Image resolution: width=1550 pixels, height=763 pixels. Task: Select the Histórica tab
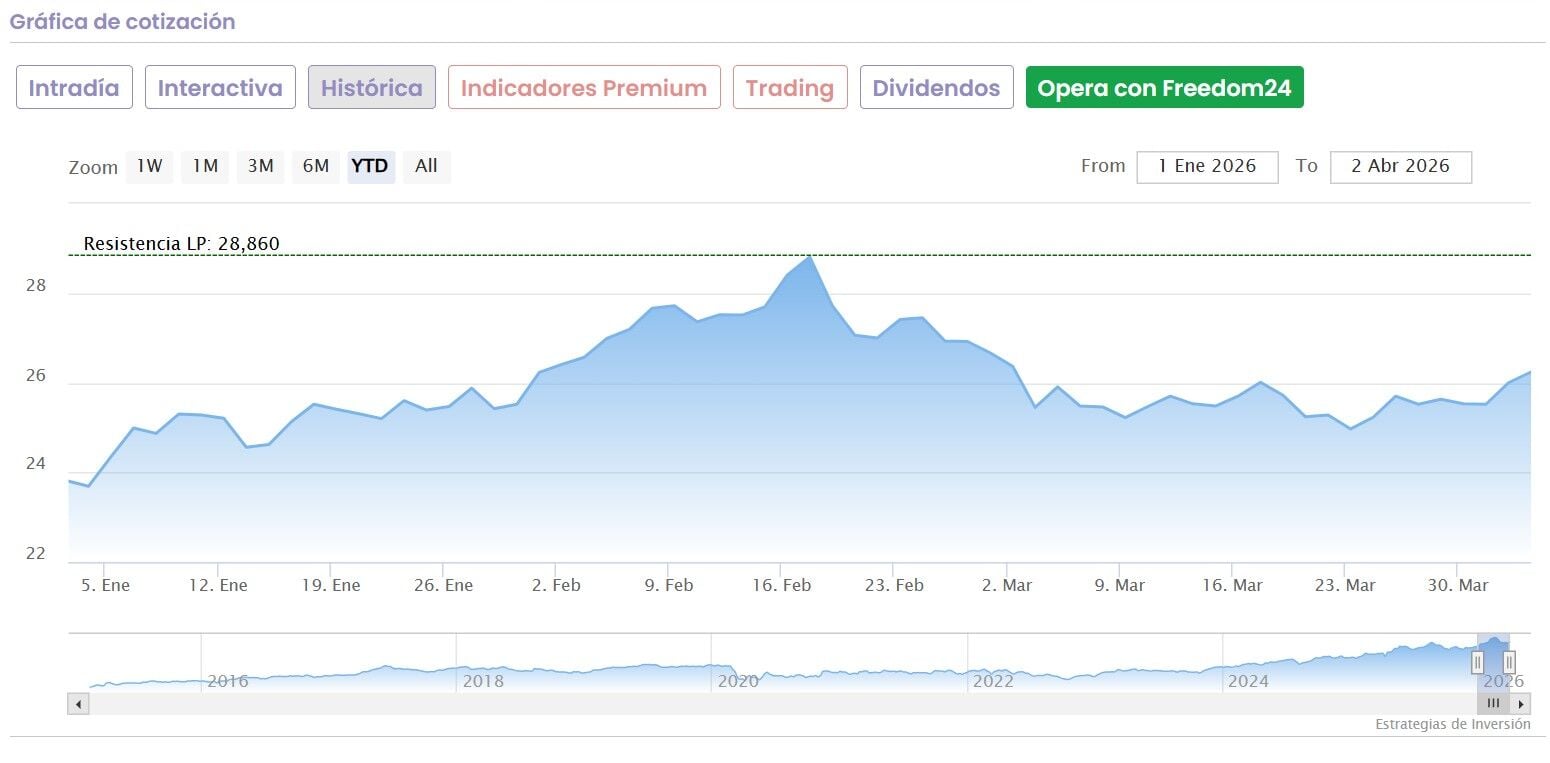(372, 88)
